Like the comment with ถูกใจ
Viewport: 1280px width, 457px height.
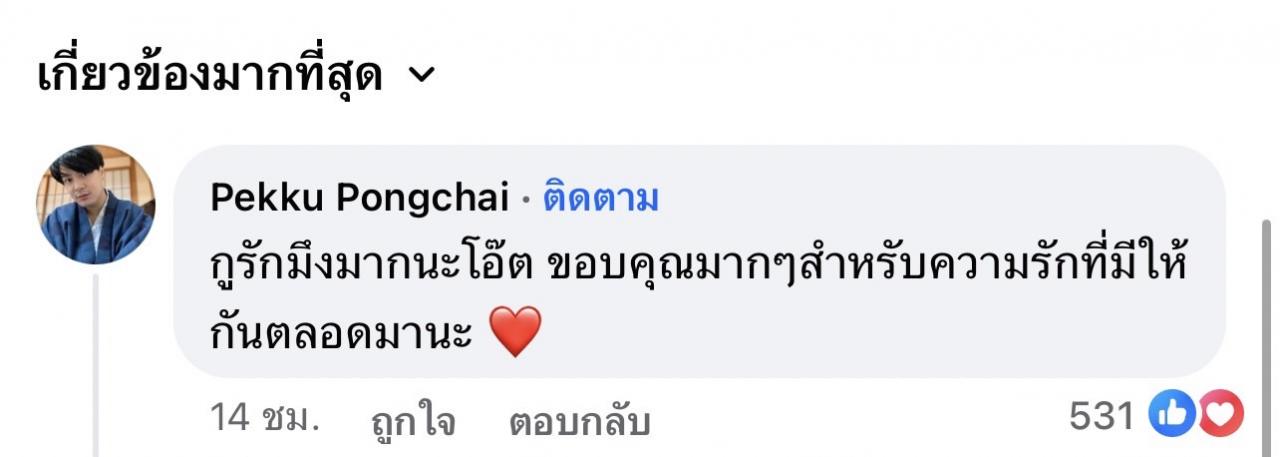pos(413,421)
